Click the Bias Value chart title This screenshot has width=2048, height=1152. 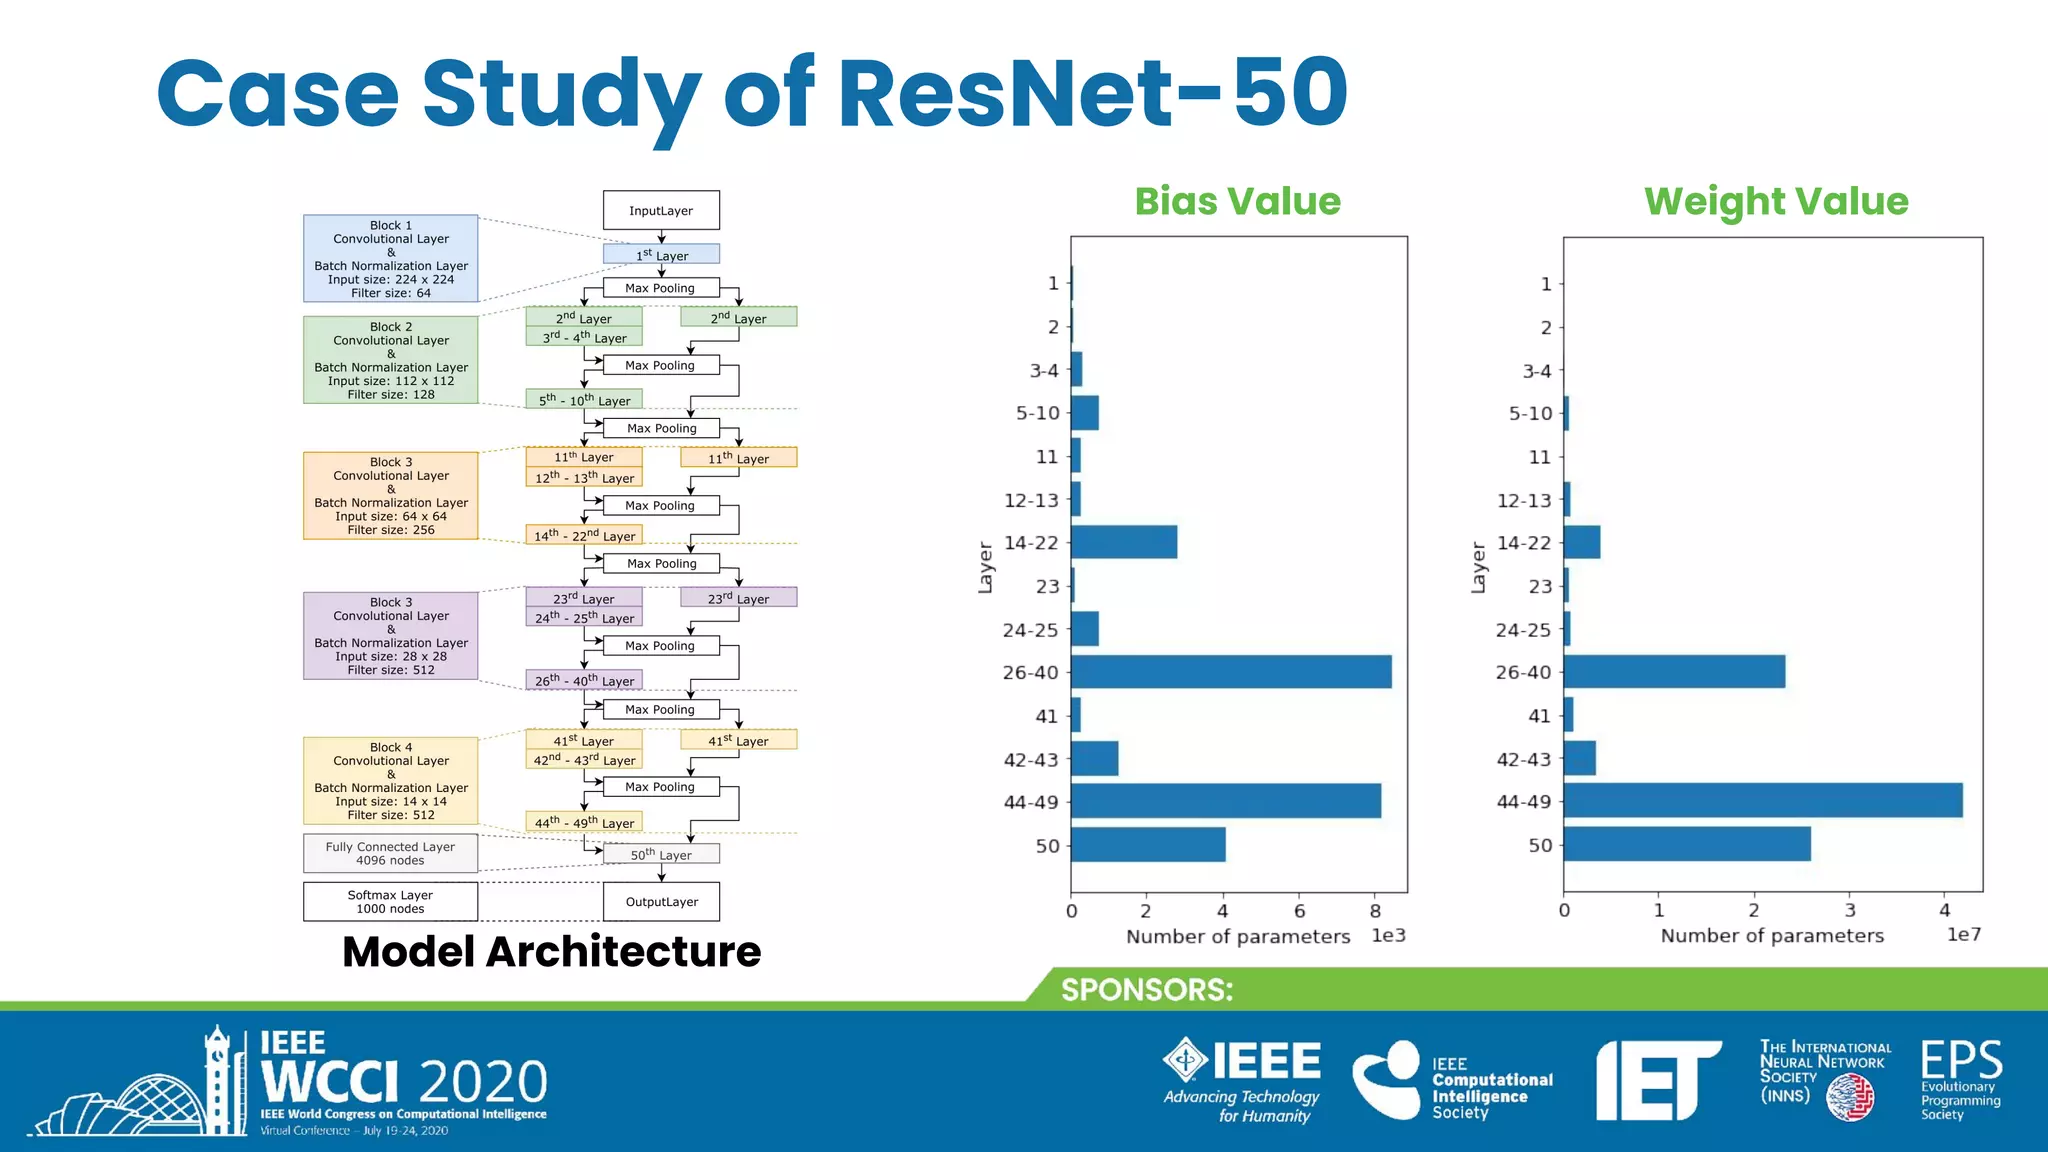point(1237,201)
